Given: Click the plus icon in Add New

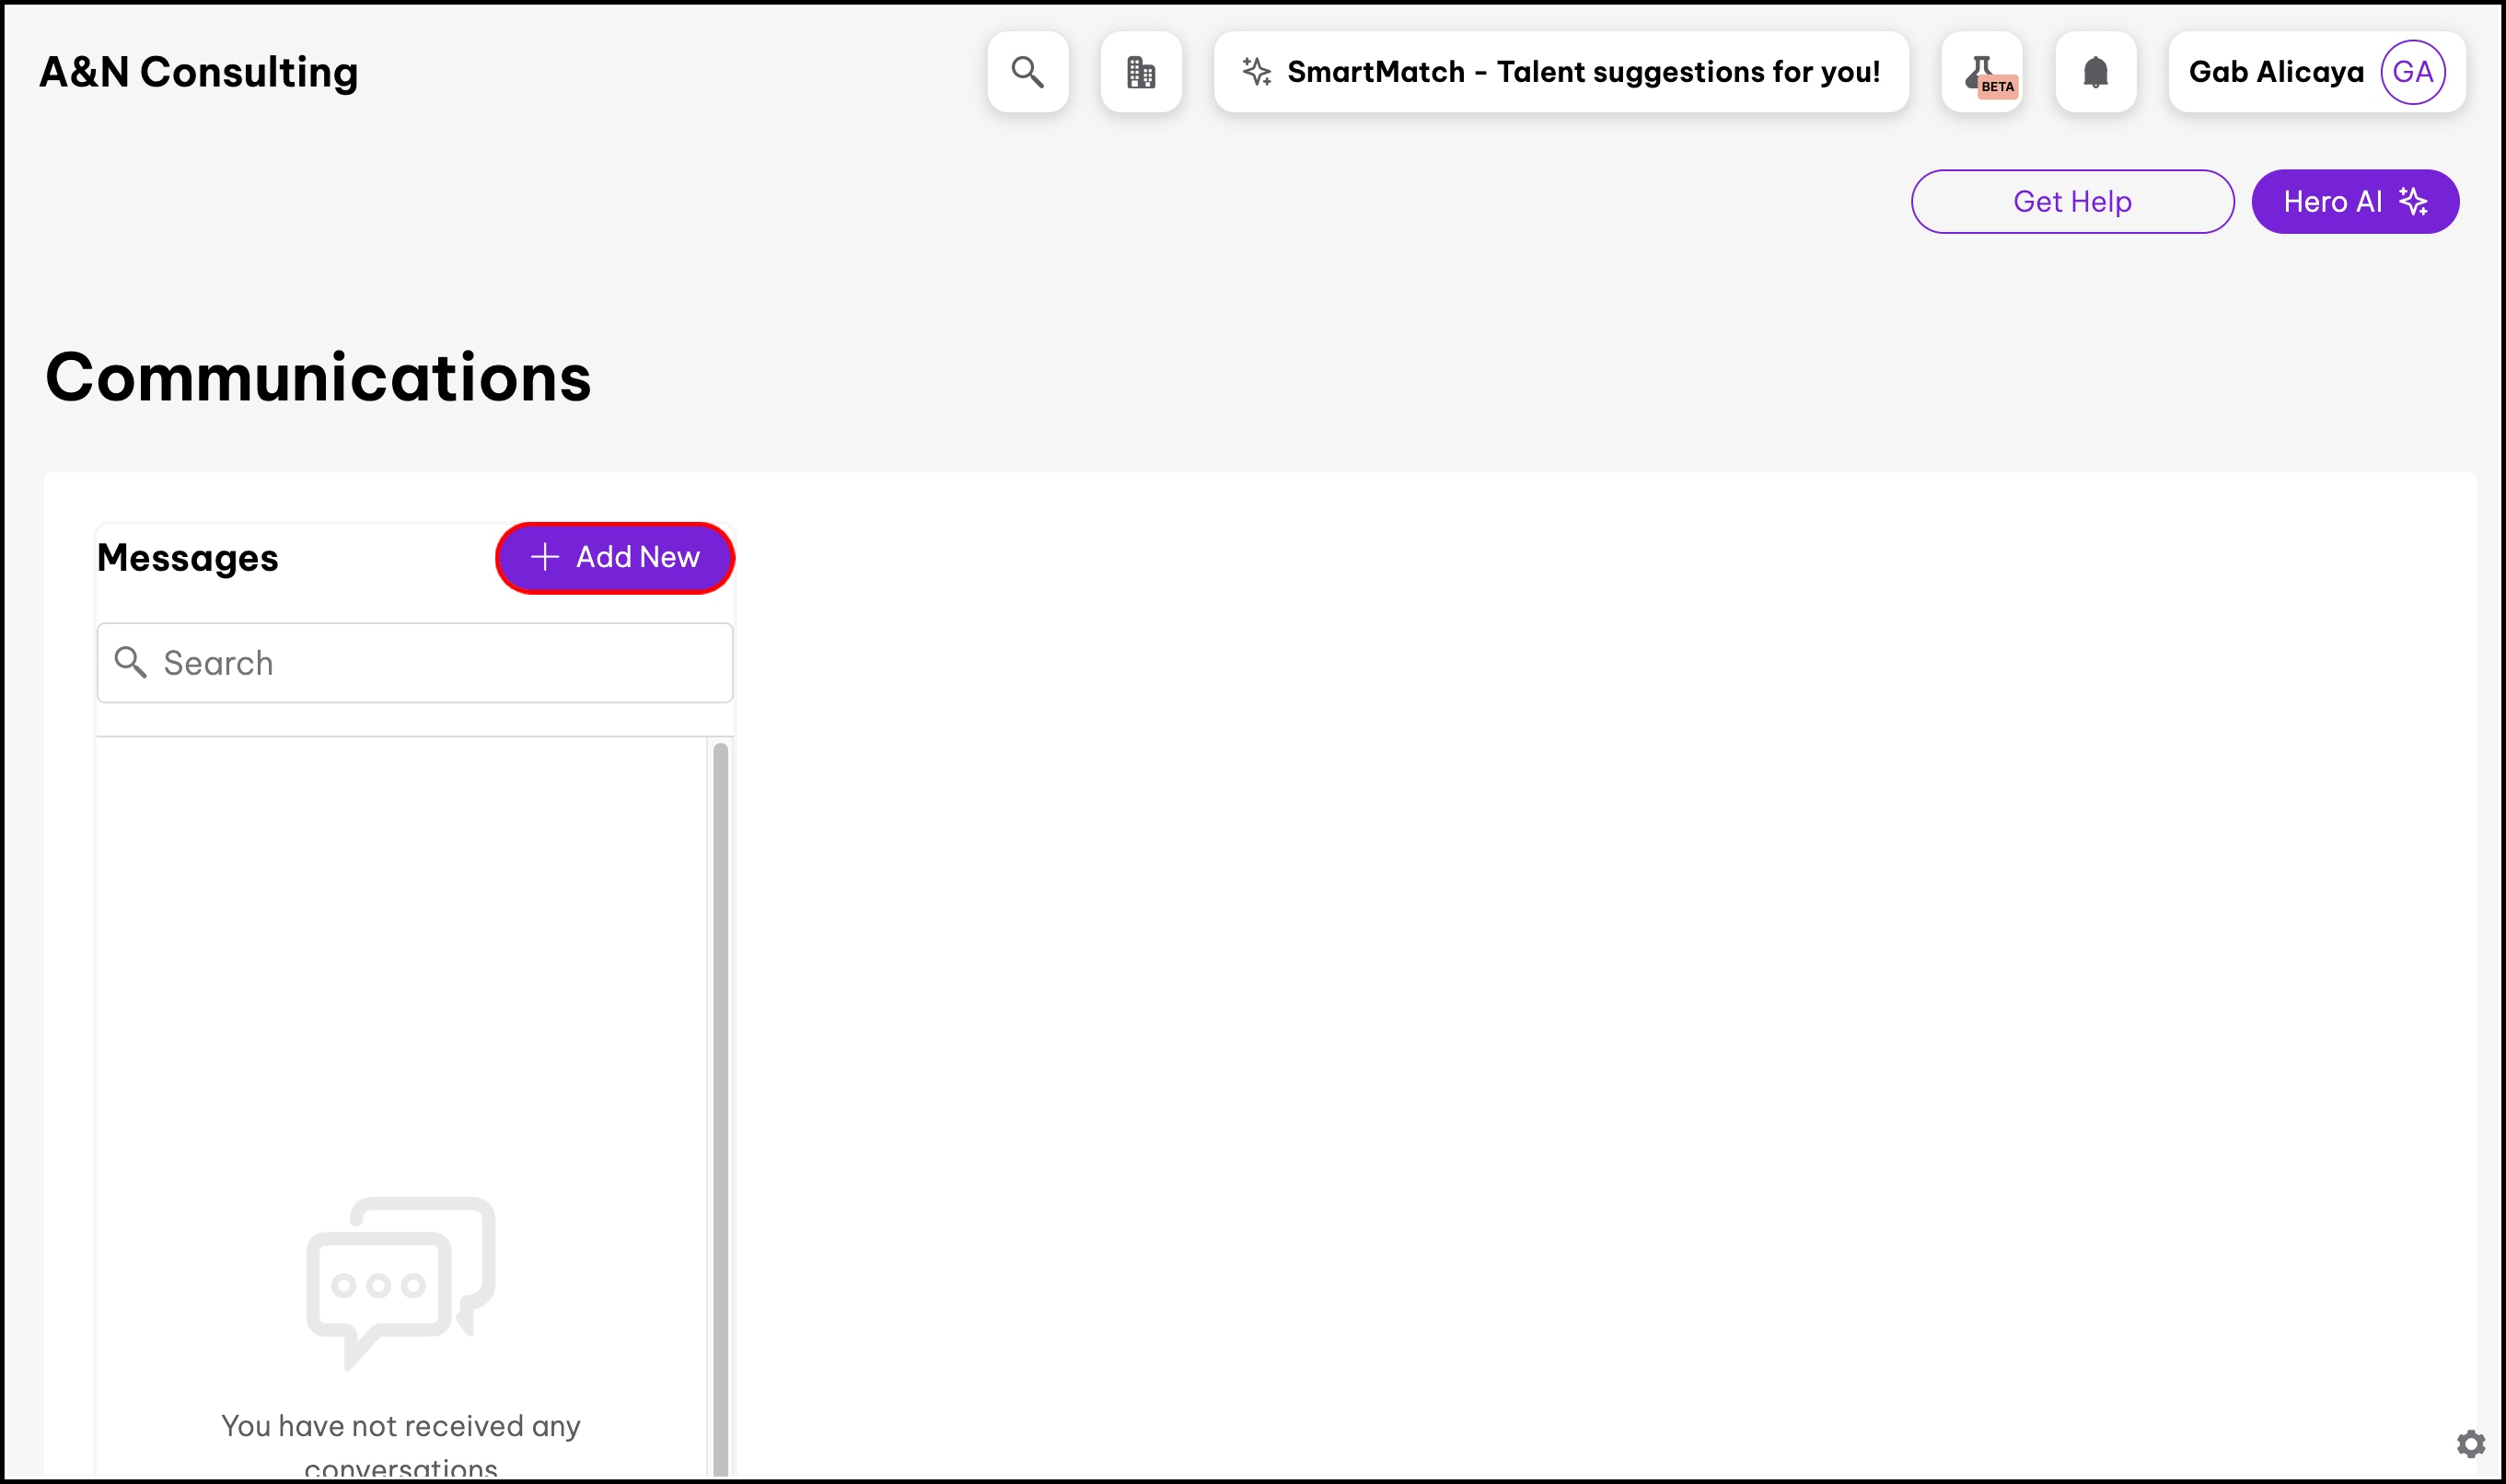Looking at the screenshot, I should (544, 557).
